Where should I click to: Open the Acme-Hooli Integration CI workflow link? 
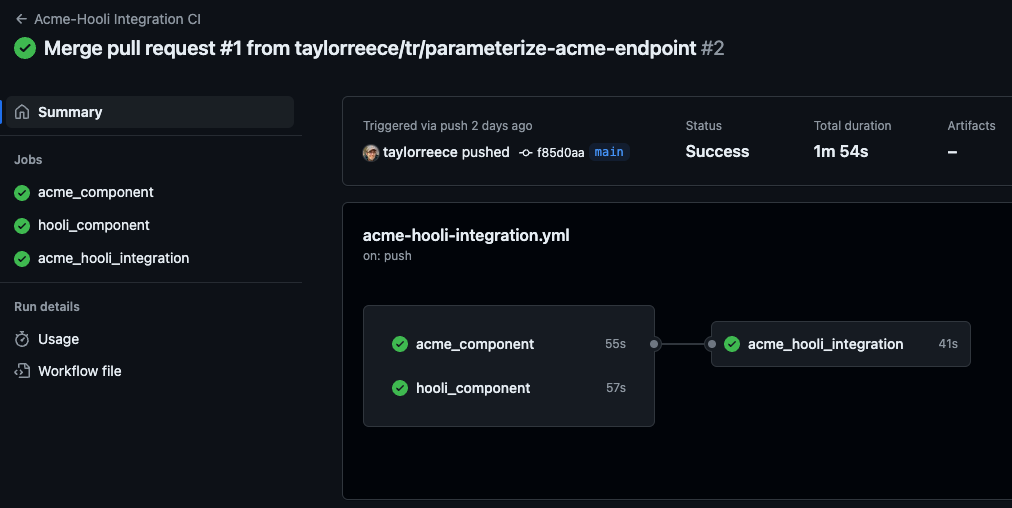pos(117,19)
